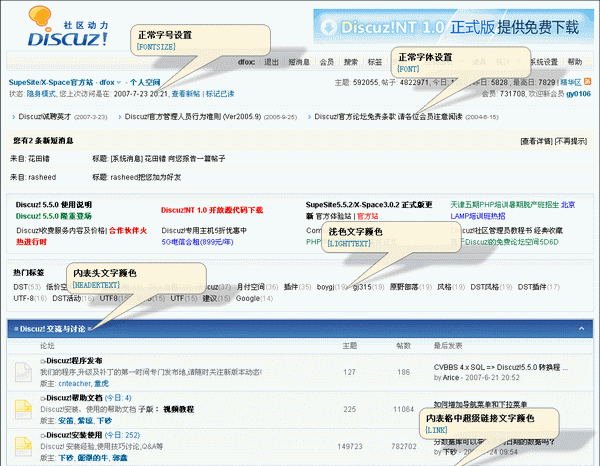Select the 建议(15) hot tag
The width and height of the screenshot is (600, 466).
217,298
